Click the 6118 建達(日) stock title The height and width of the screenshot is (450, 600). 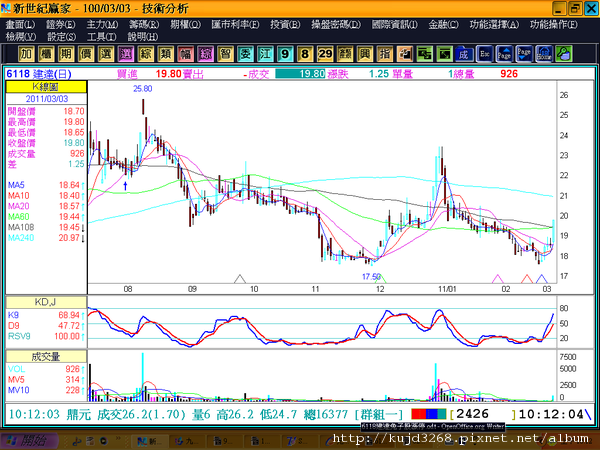(39, 73)
